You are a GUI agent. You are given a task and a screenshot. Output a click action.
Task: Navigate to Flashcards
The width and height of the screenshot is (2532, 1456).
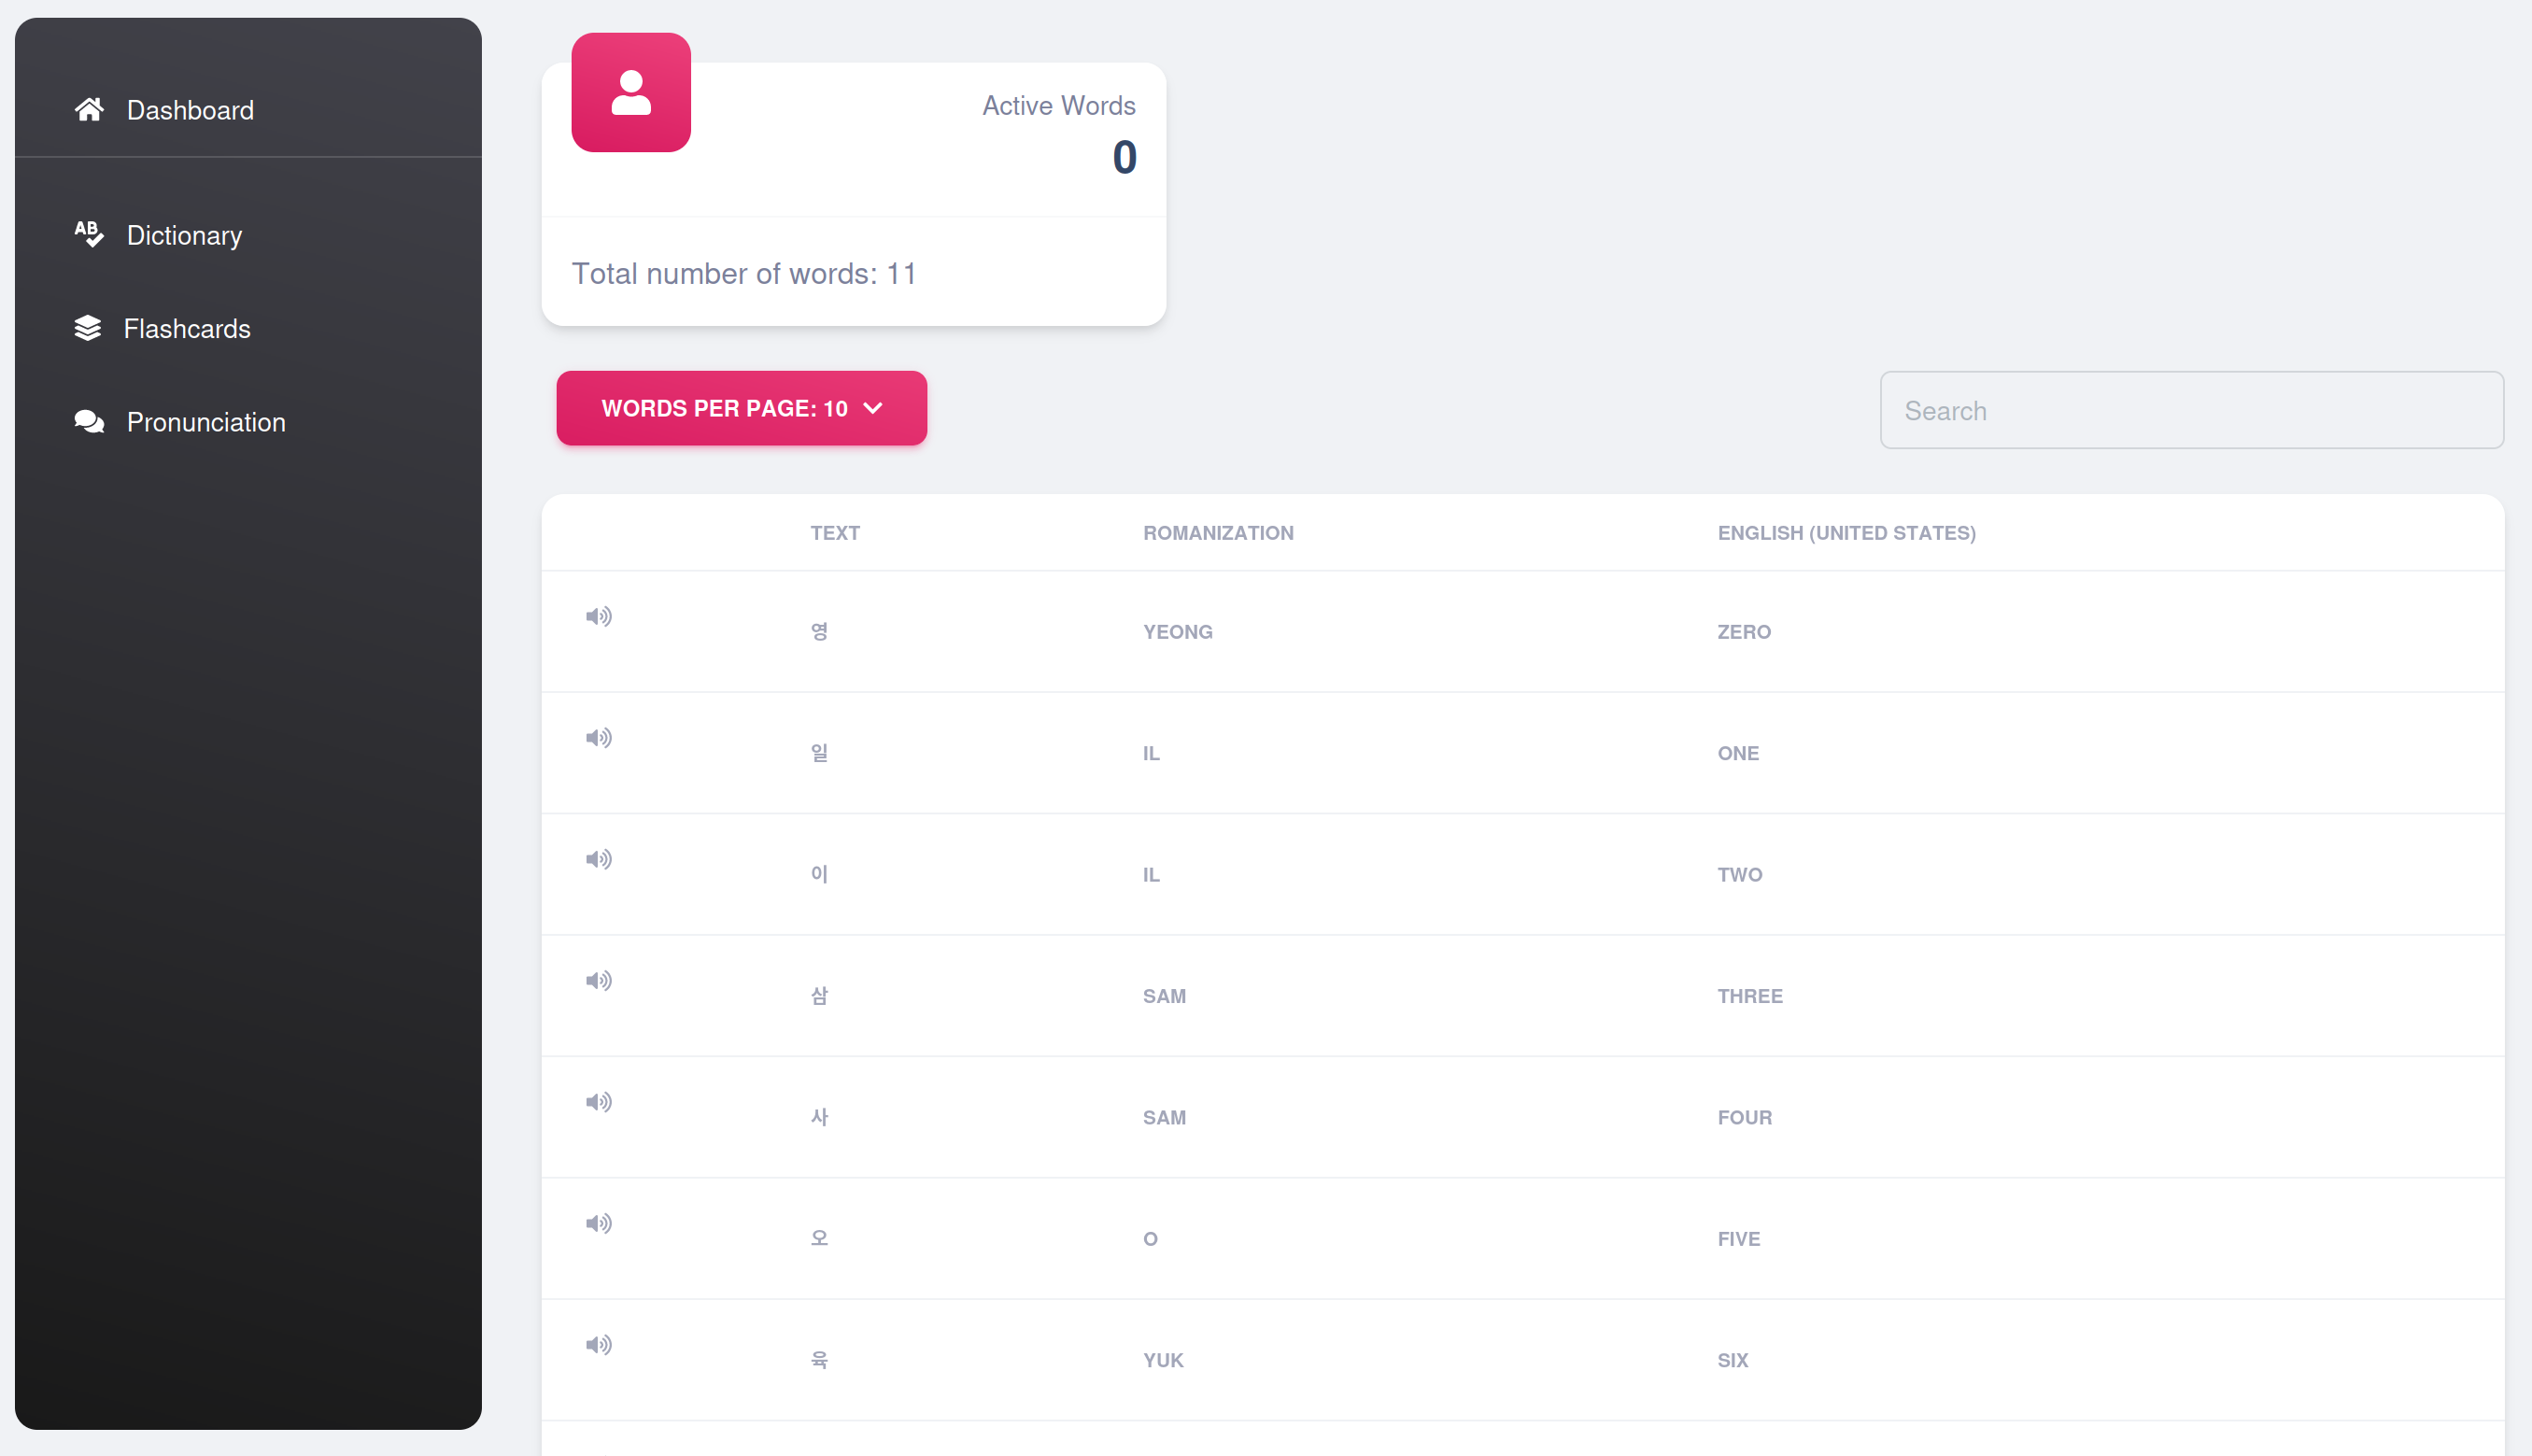tap(187, 329)
